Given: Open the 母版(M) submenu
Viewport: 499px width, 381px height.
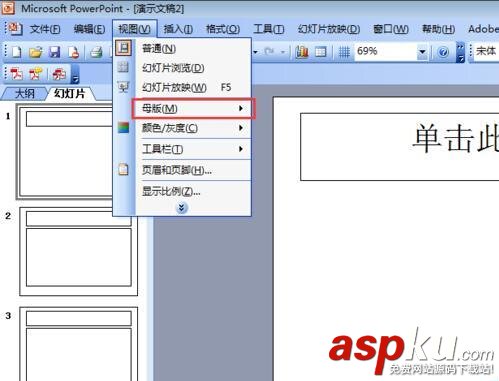Looking at the screenshot, I should point(193,108).
